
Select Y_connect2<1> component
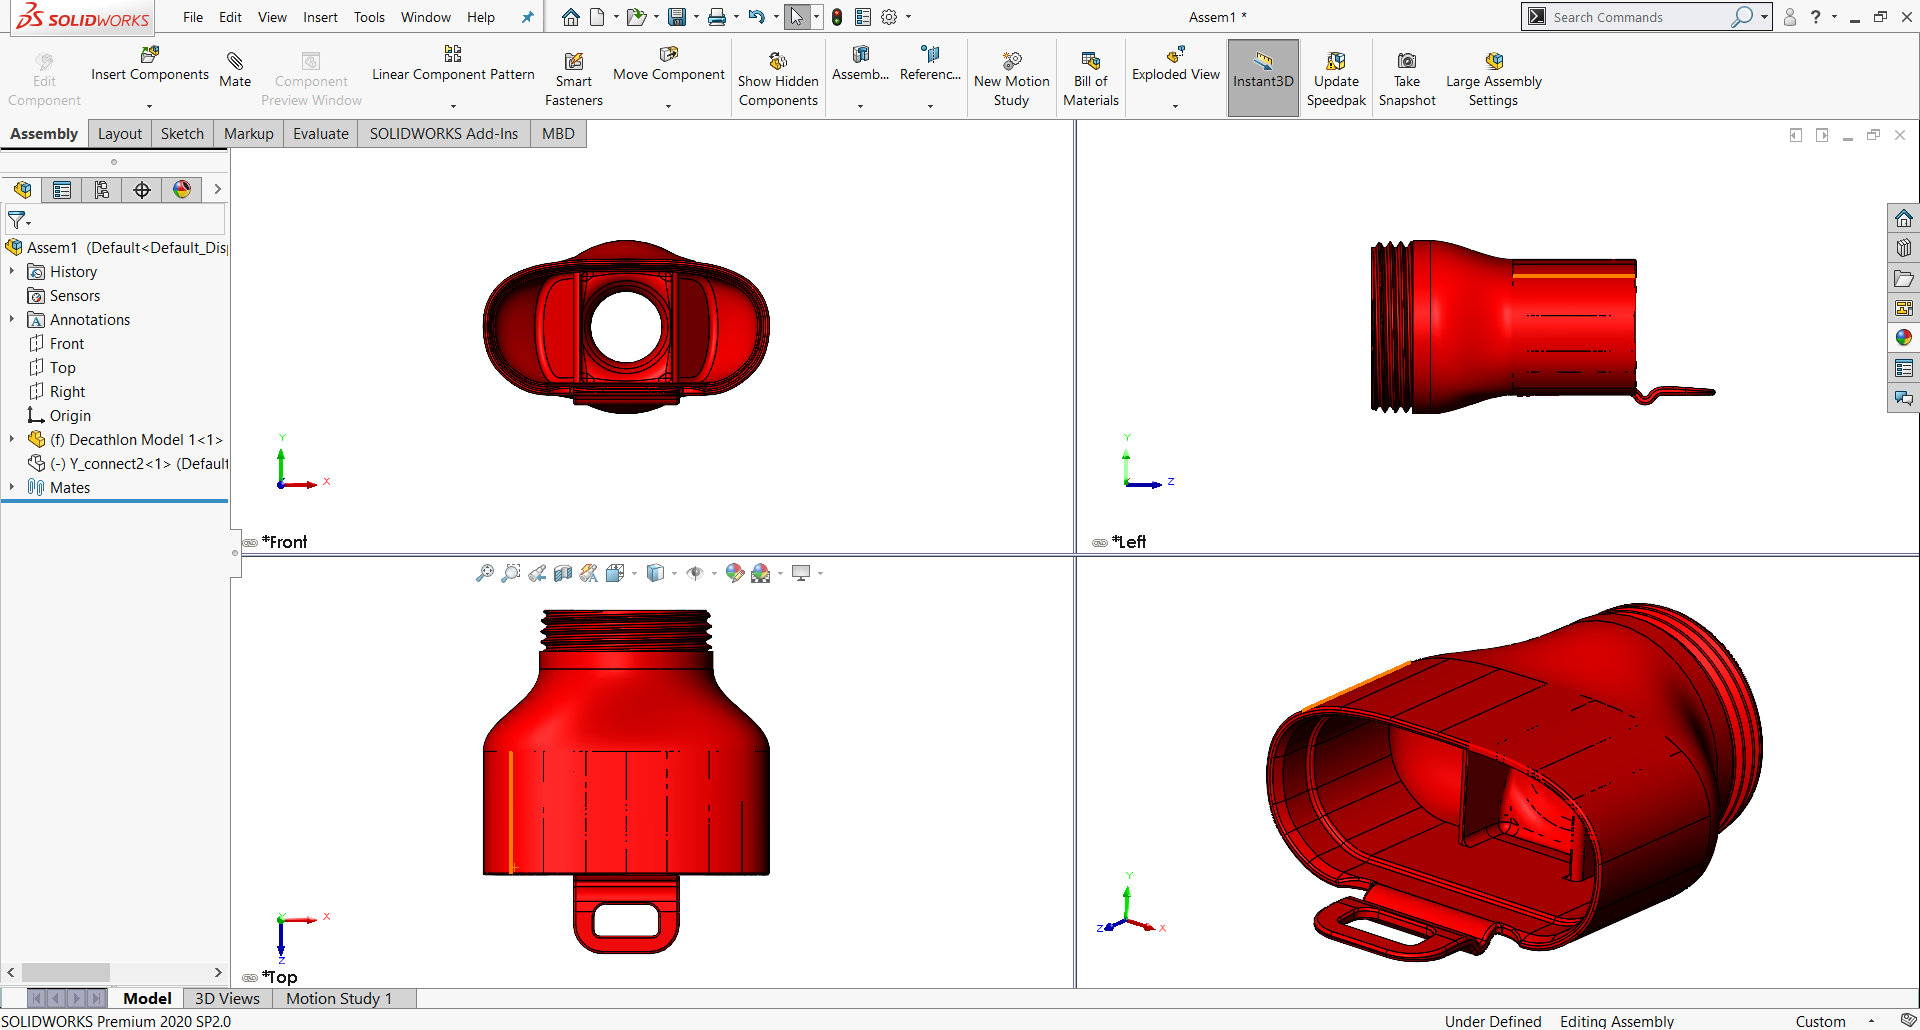(x=138, y=463)
